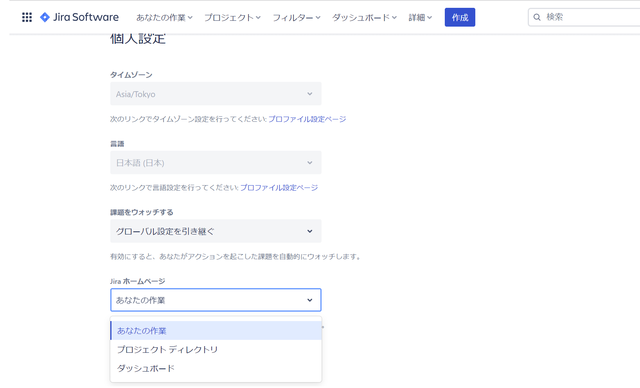The width and height of the screenshot is (640, 388).
Task: Open the 課題をウォッチする select box
Action: 216,231
